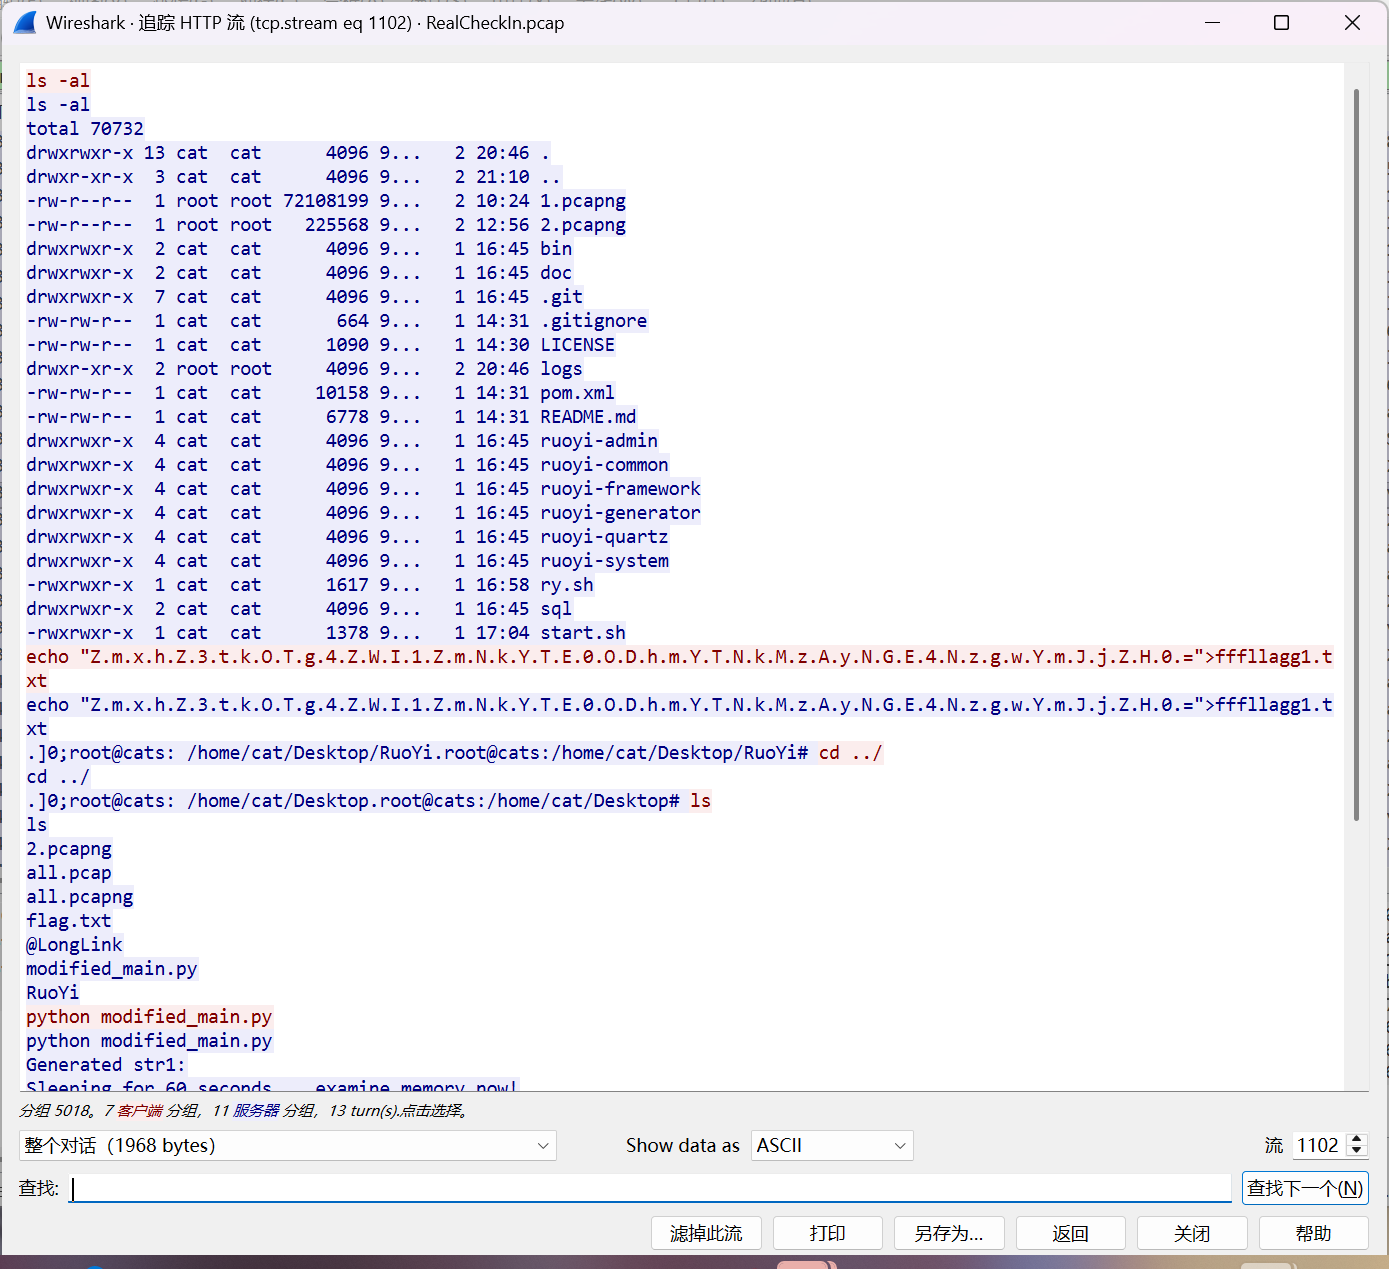Click the logs directory row
Screen dimensions: 1389x1269
[x=305, y=368]
